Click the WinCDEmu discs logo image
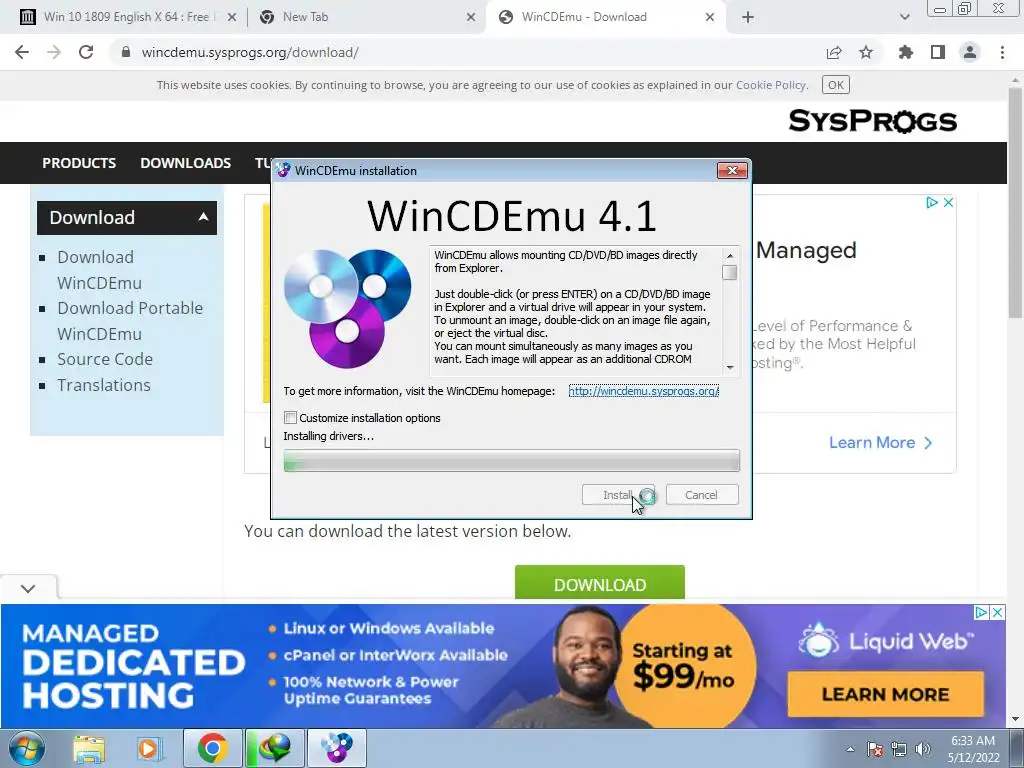 (x=347, y=308)
